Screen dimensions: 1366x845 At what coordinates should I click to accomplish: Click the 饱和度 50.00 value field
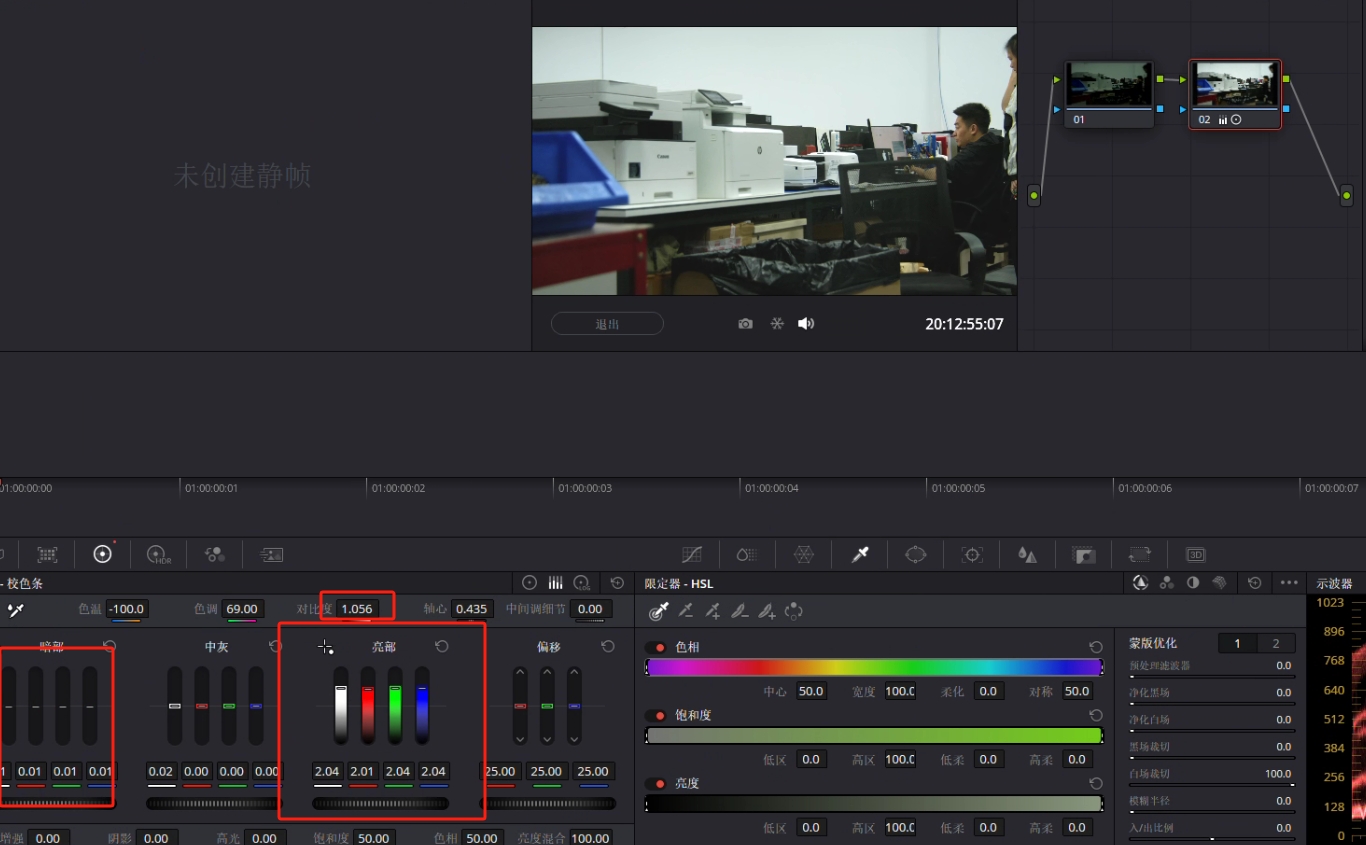coord(374,838)
